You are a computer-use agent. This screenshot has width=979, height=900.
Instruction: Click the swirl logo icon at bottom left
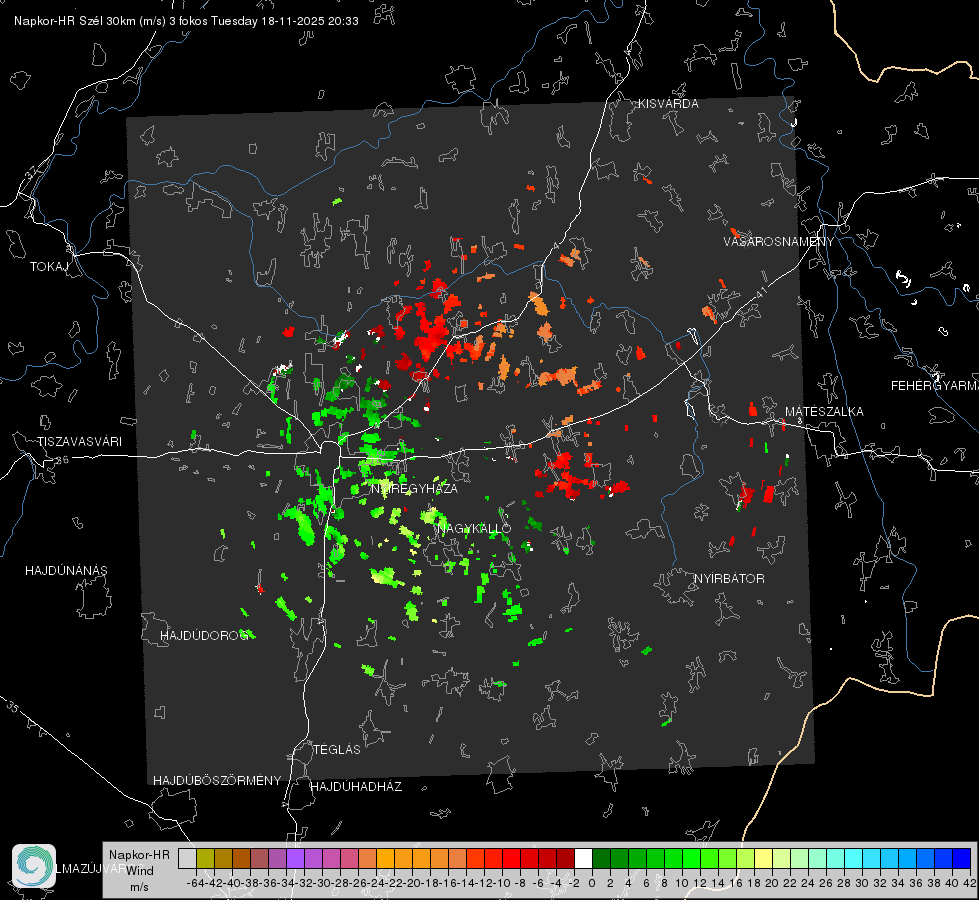[34, 866]
